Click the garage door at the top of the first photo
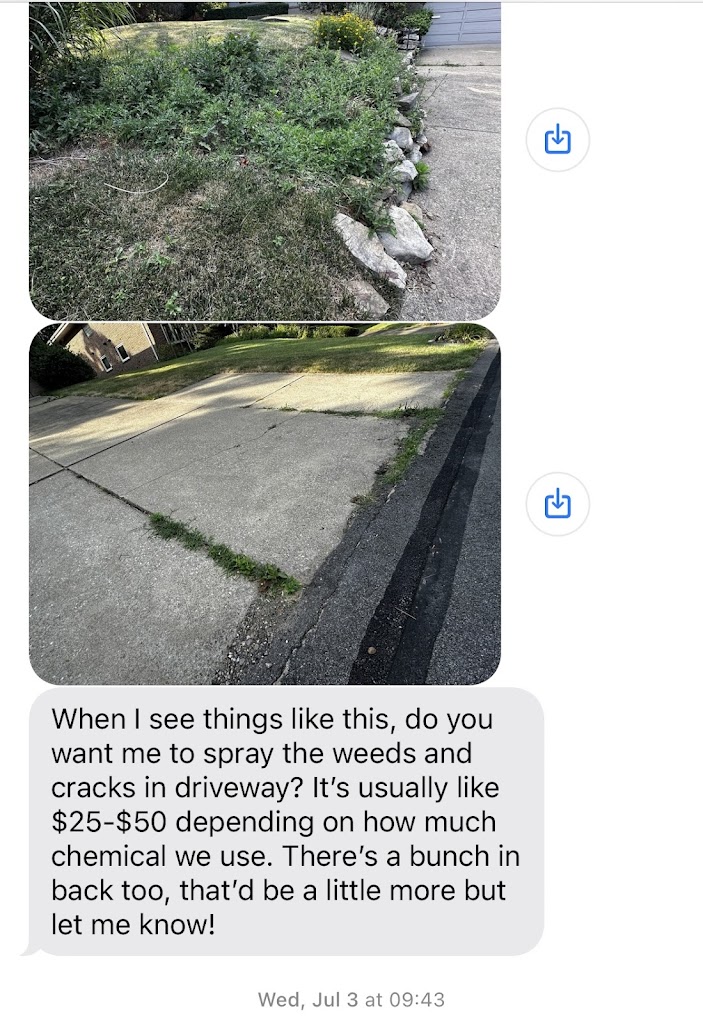 coord(461,24)
